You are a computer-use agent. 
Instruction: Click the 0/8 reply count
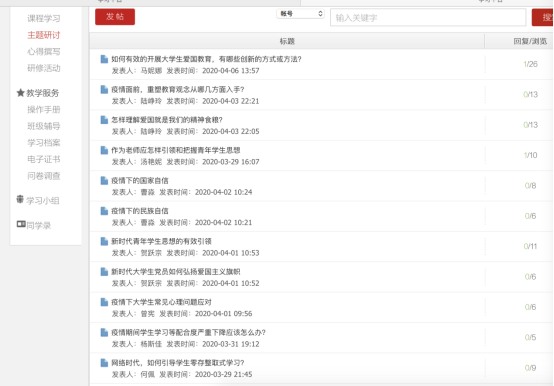530,185
